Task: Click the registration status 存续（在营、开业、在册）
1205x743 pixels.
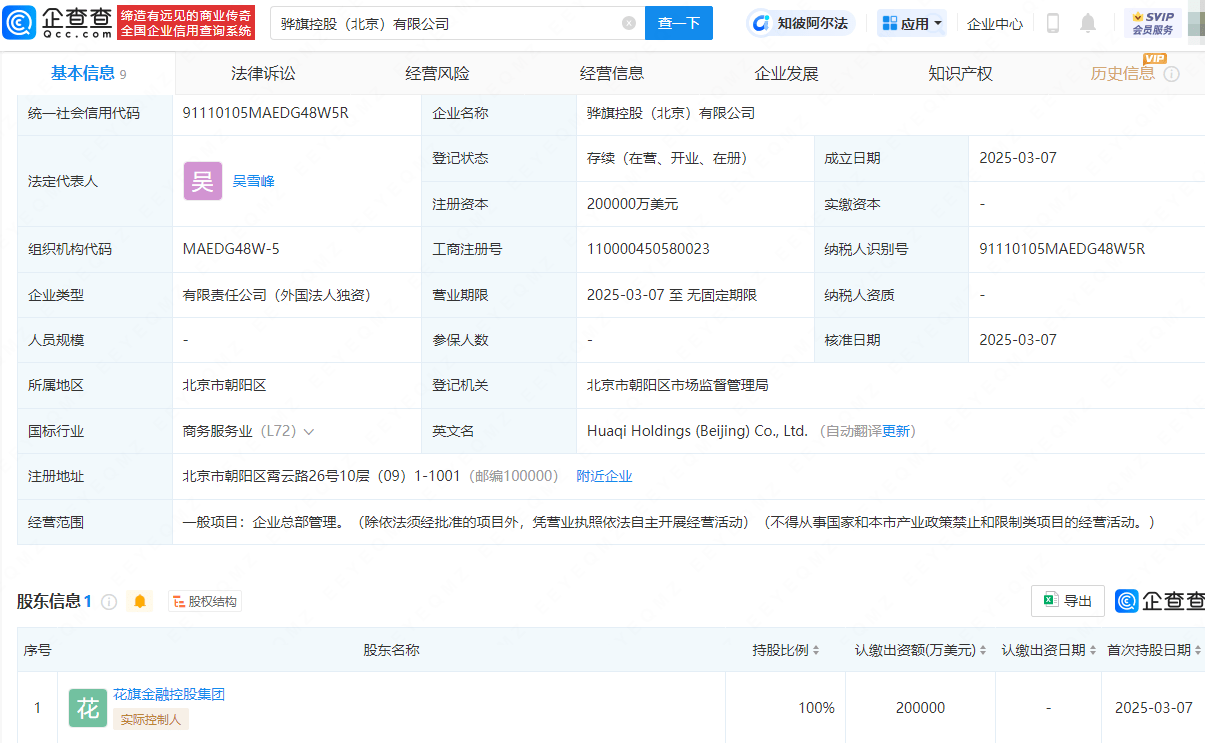Action: click(667, 158)
